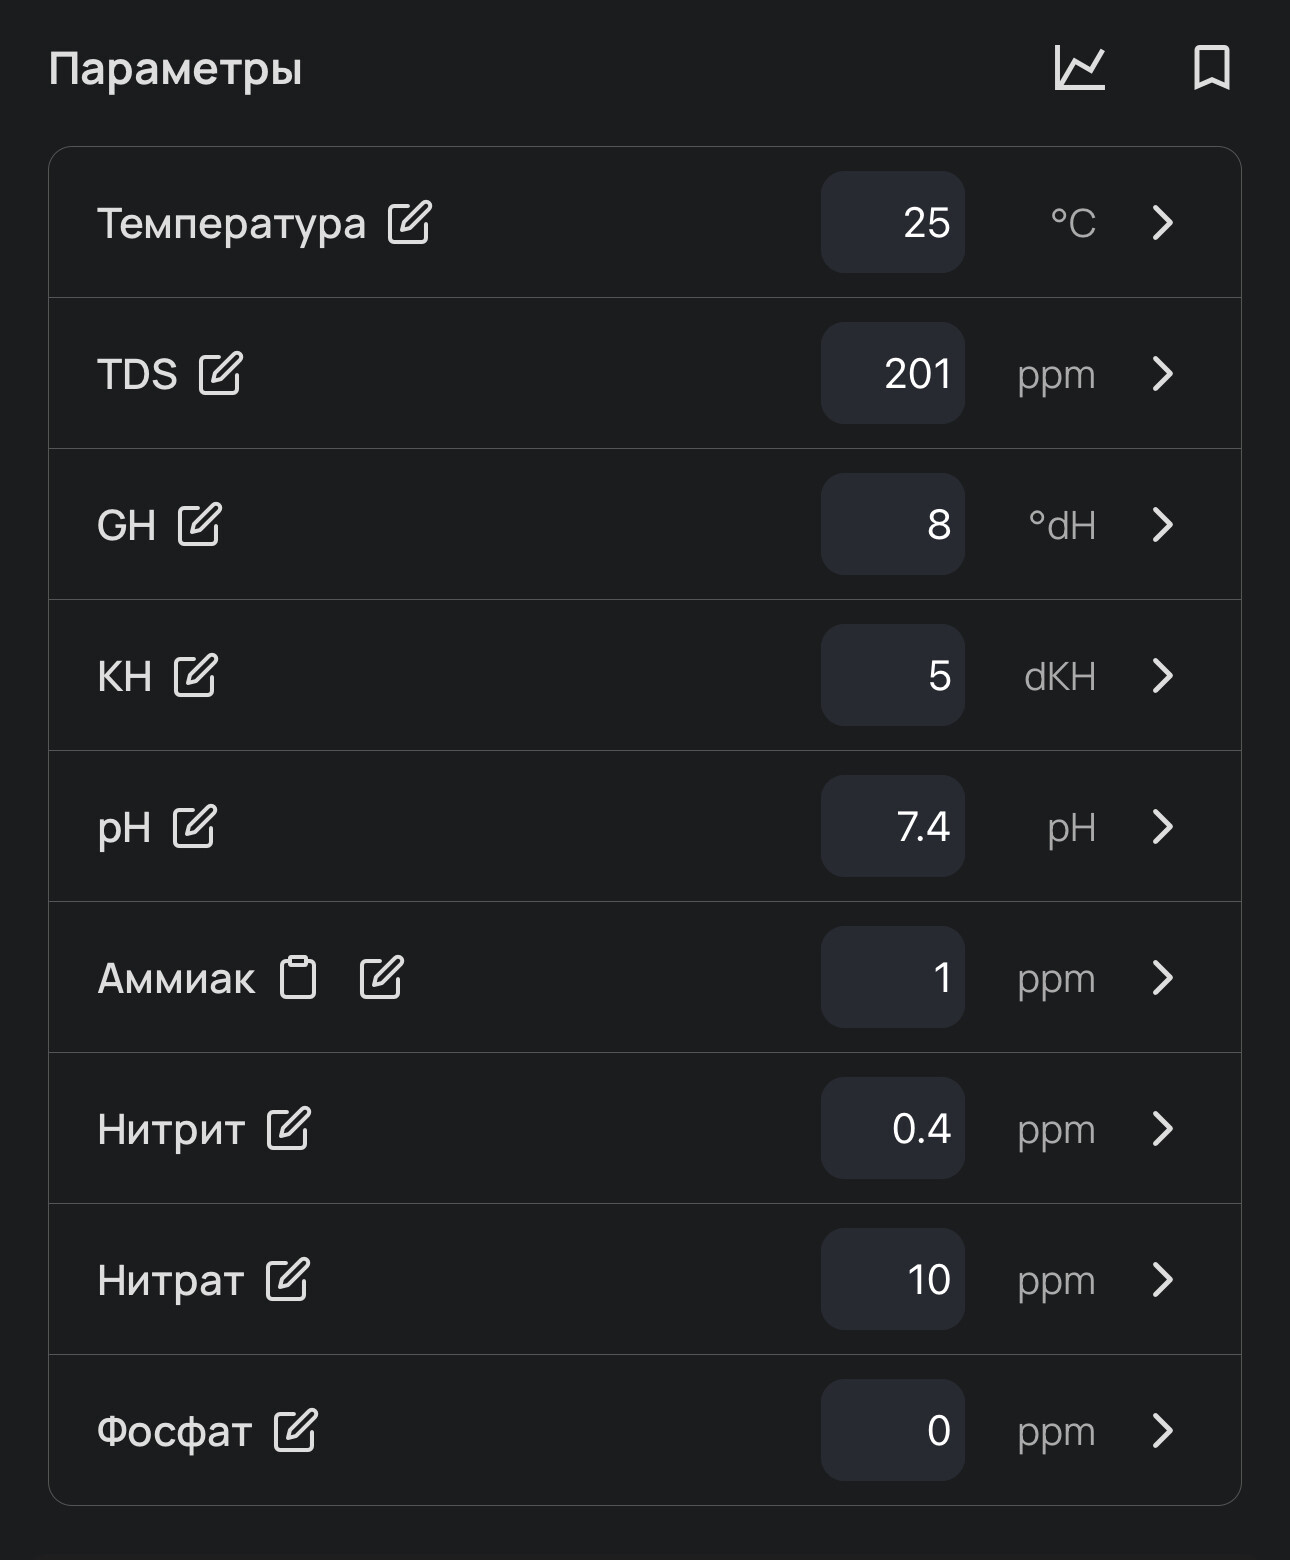1290x1560 pixels.
Task: Click edit icon next to Нитрит
Action: click(288, 1128)
